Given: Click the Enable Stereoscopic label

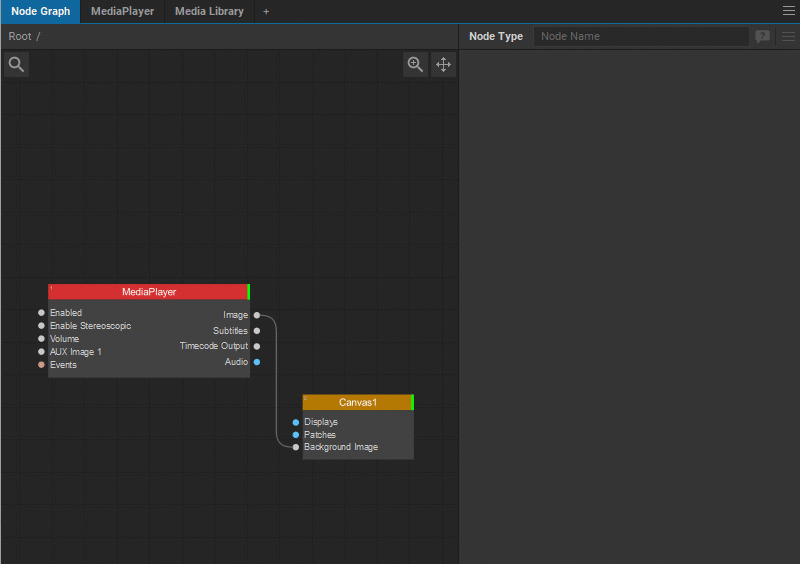Looking at the screenshot, I should pos(90,326).
